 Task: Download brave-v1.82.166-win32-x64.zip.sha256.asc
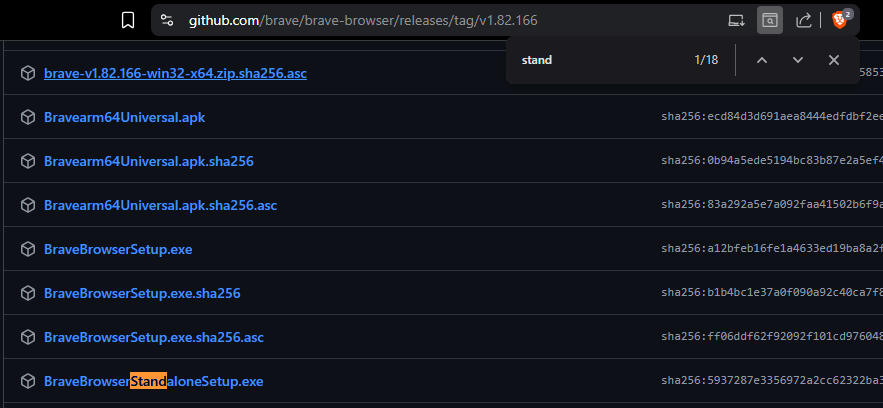pyautogui.click(x=175, y=74)
